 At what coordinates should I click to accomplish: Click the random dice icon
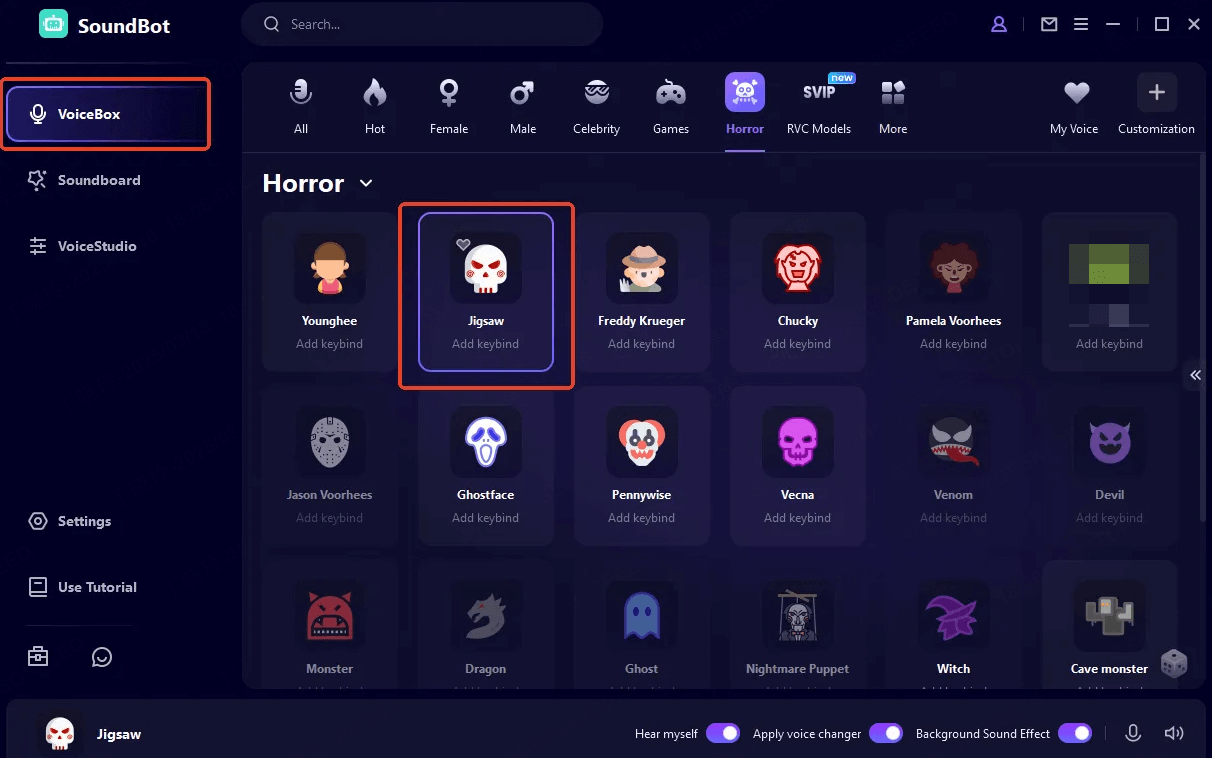(1173, 663)
